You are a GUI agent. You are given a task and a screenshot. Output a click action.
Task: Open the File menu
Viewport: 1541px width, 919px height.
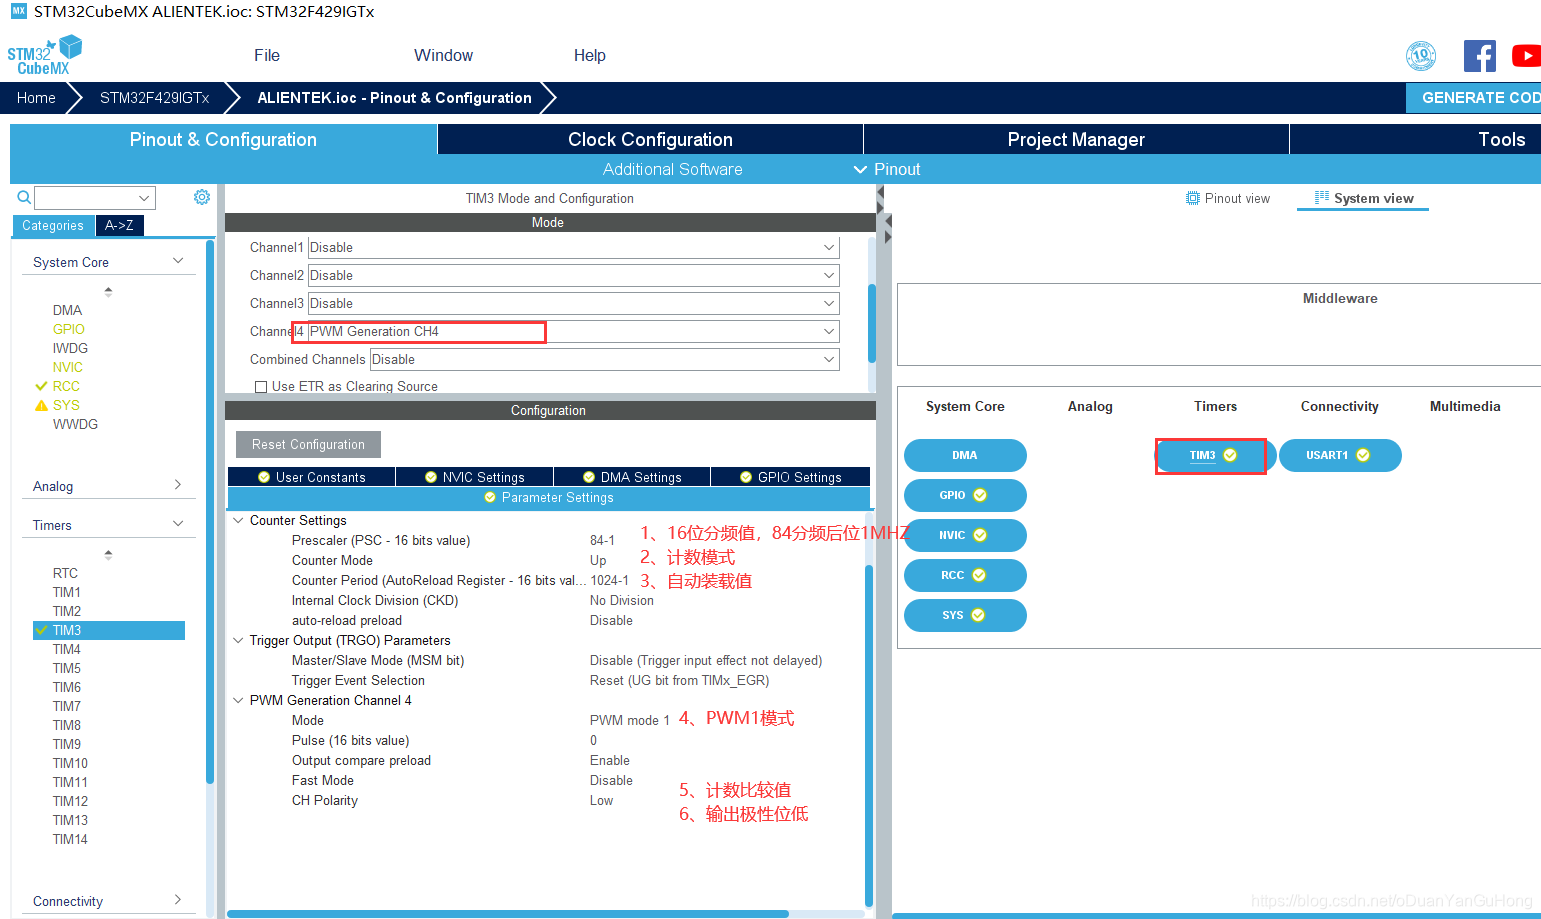(267, 55)
